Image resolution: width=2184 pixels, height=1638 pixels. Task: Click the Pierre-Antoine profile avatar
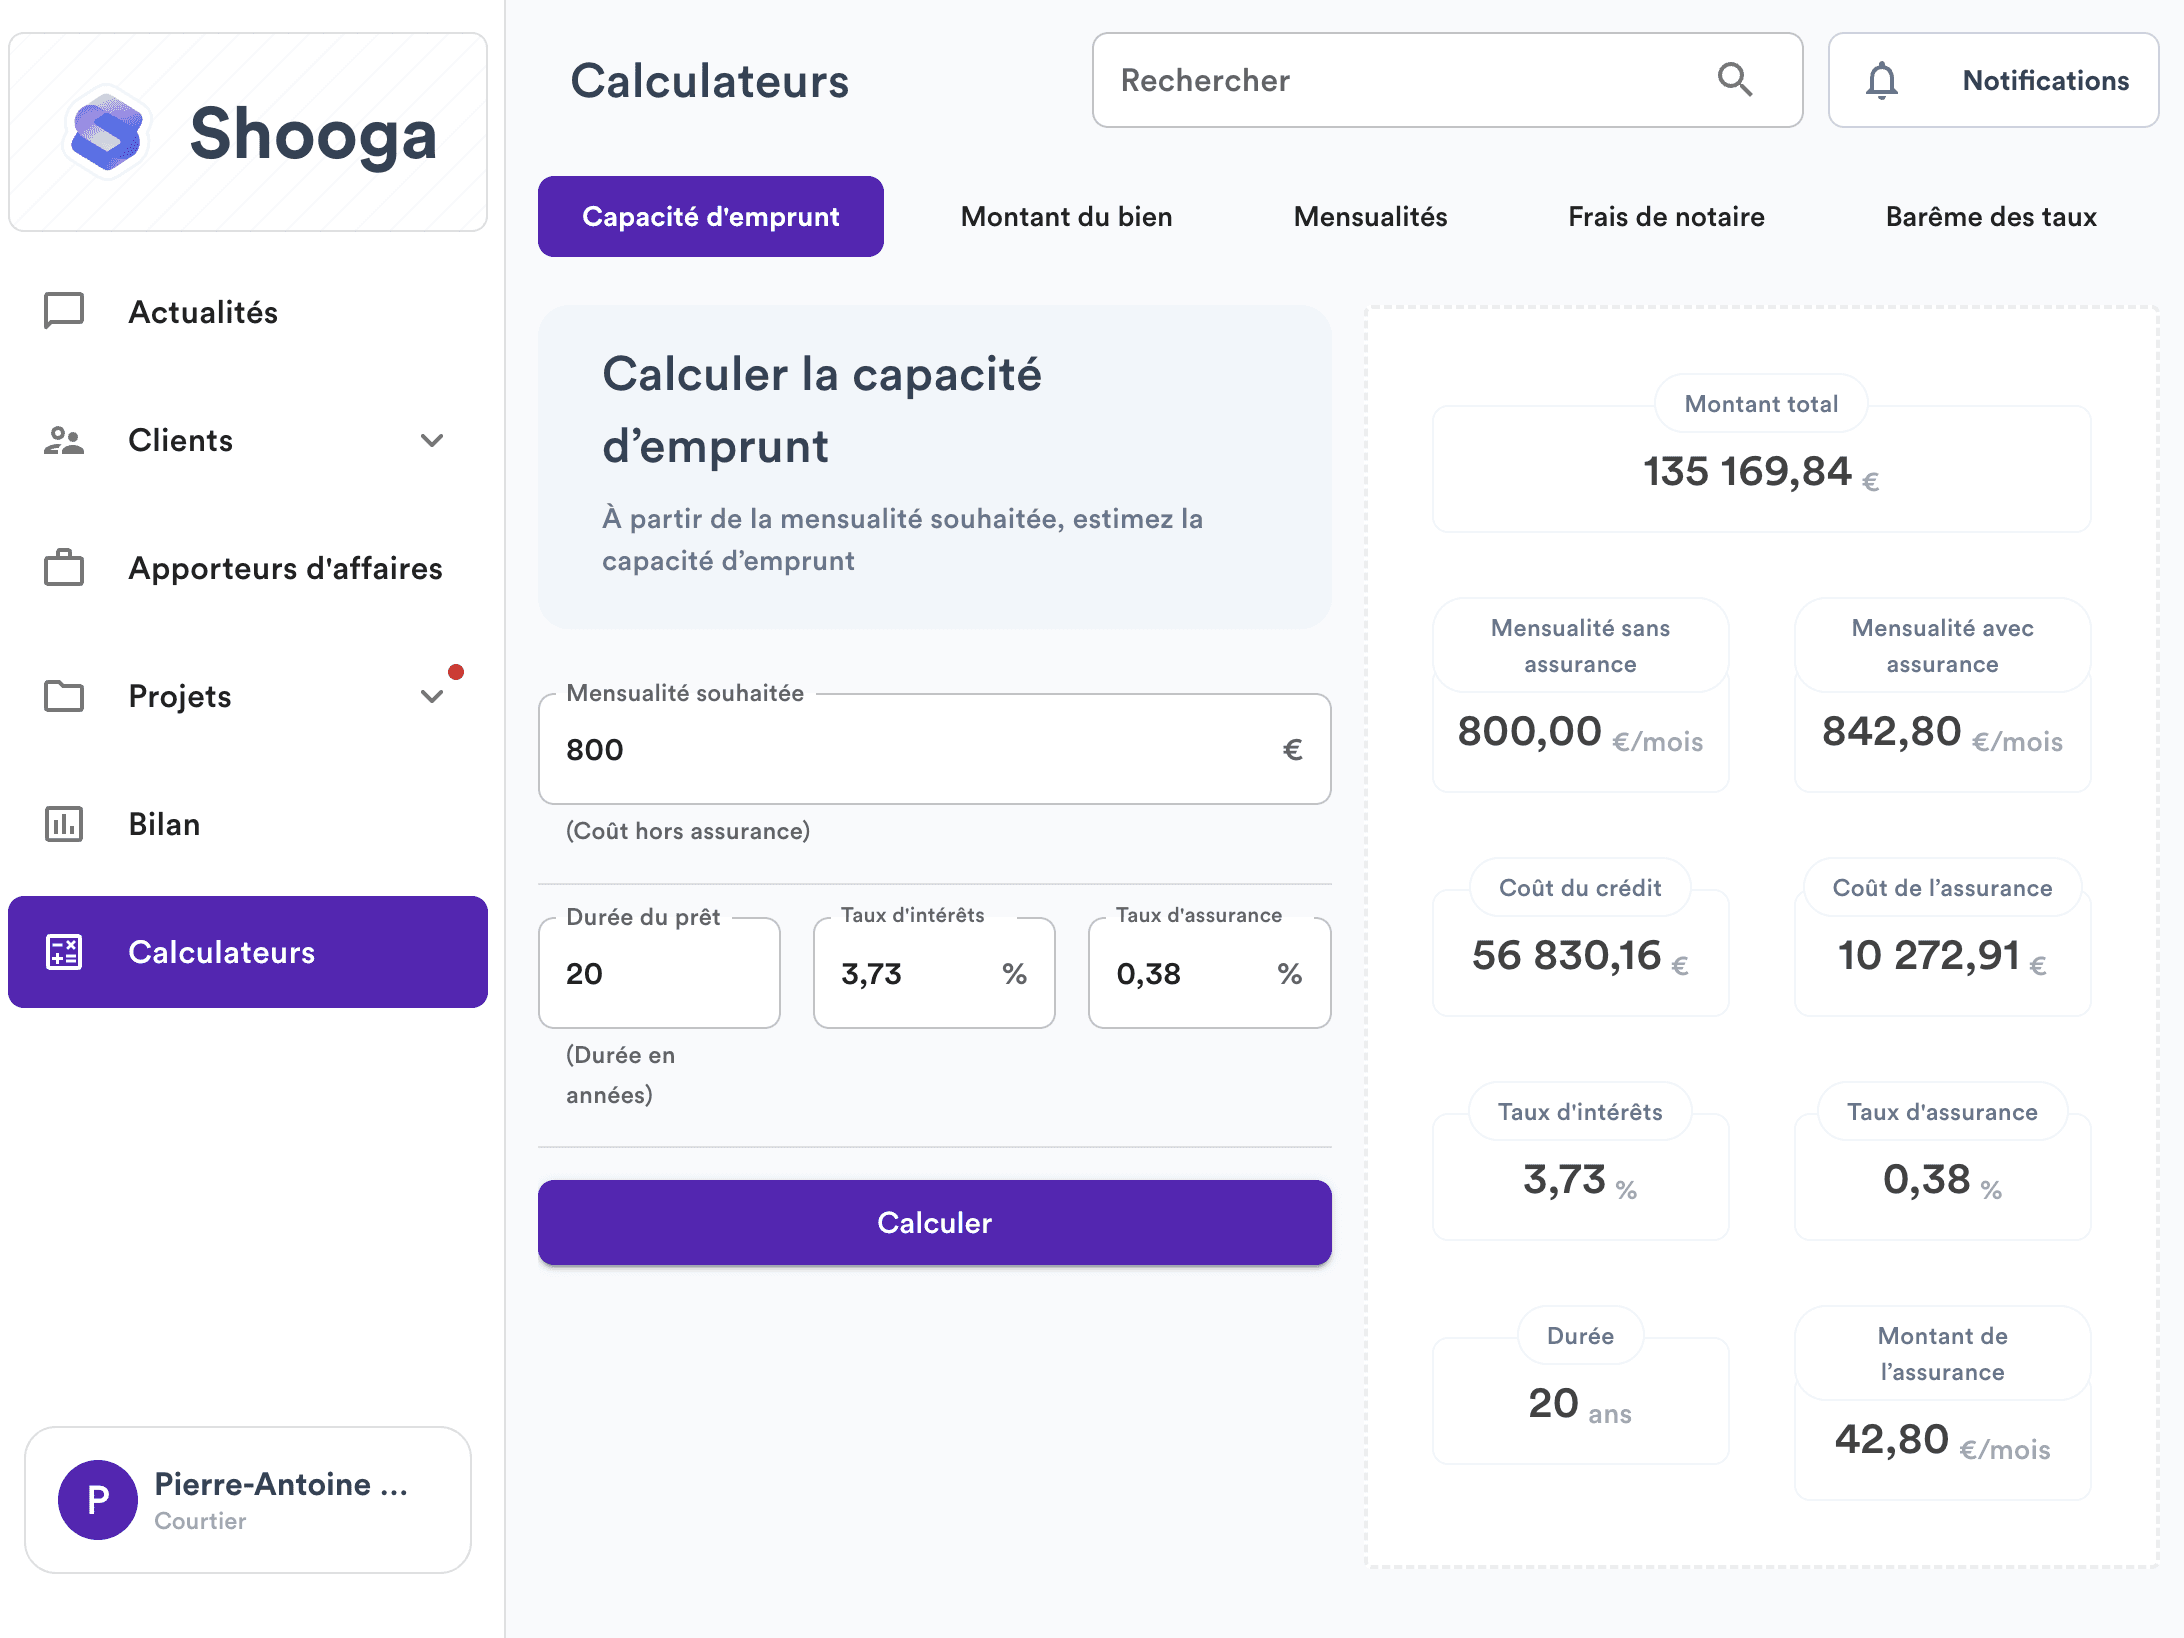(97, 1500)
